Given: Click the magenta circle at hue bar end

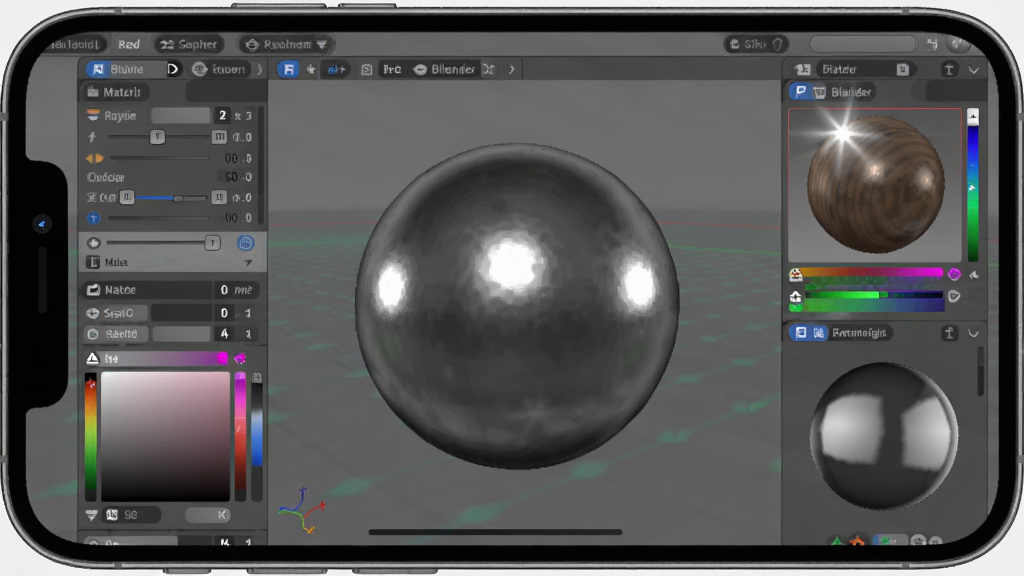Looking at the screenshot, I should tap(954, 274).
